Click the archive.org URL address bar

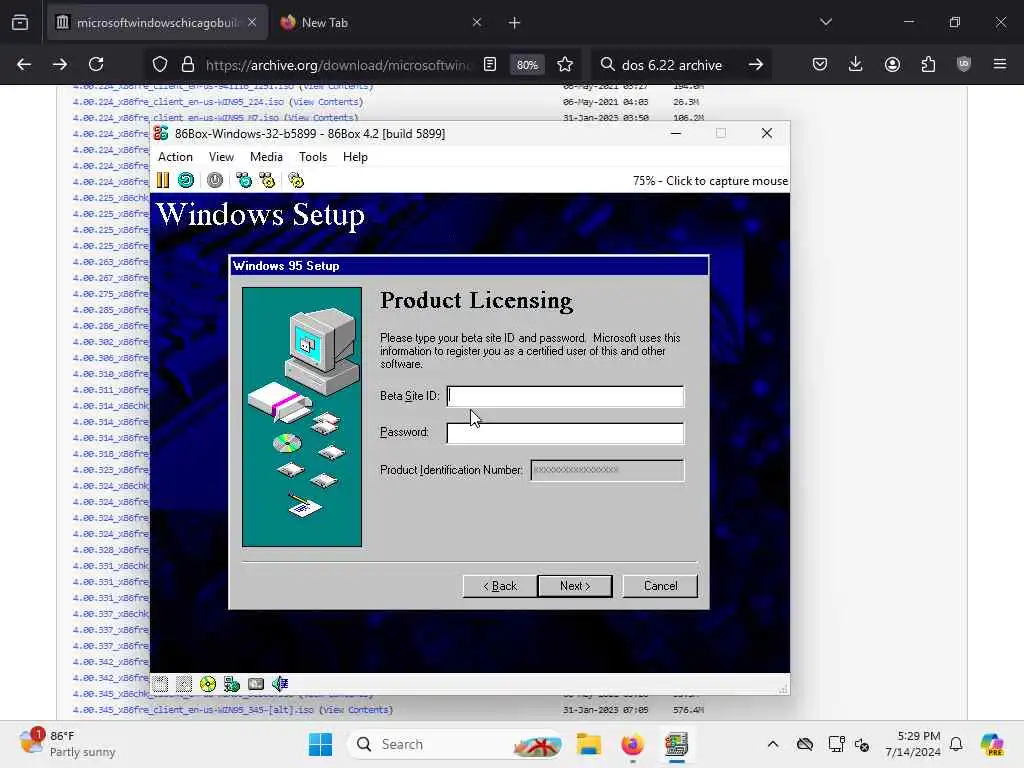[338, 65]
